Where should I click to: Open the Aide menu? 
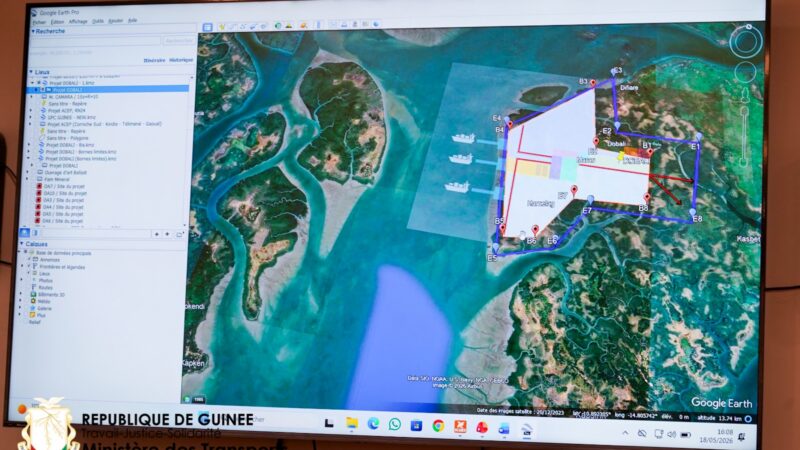(133, 20)
